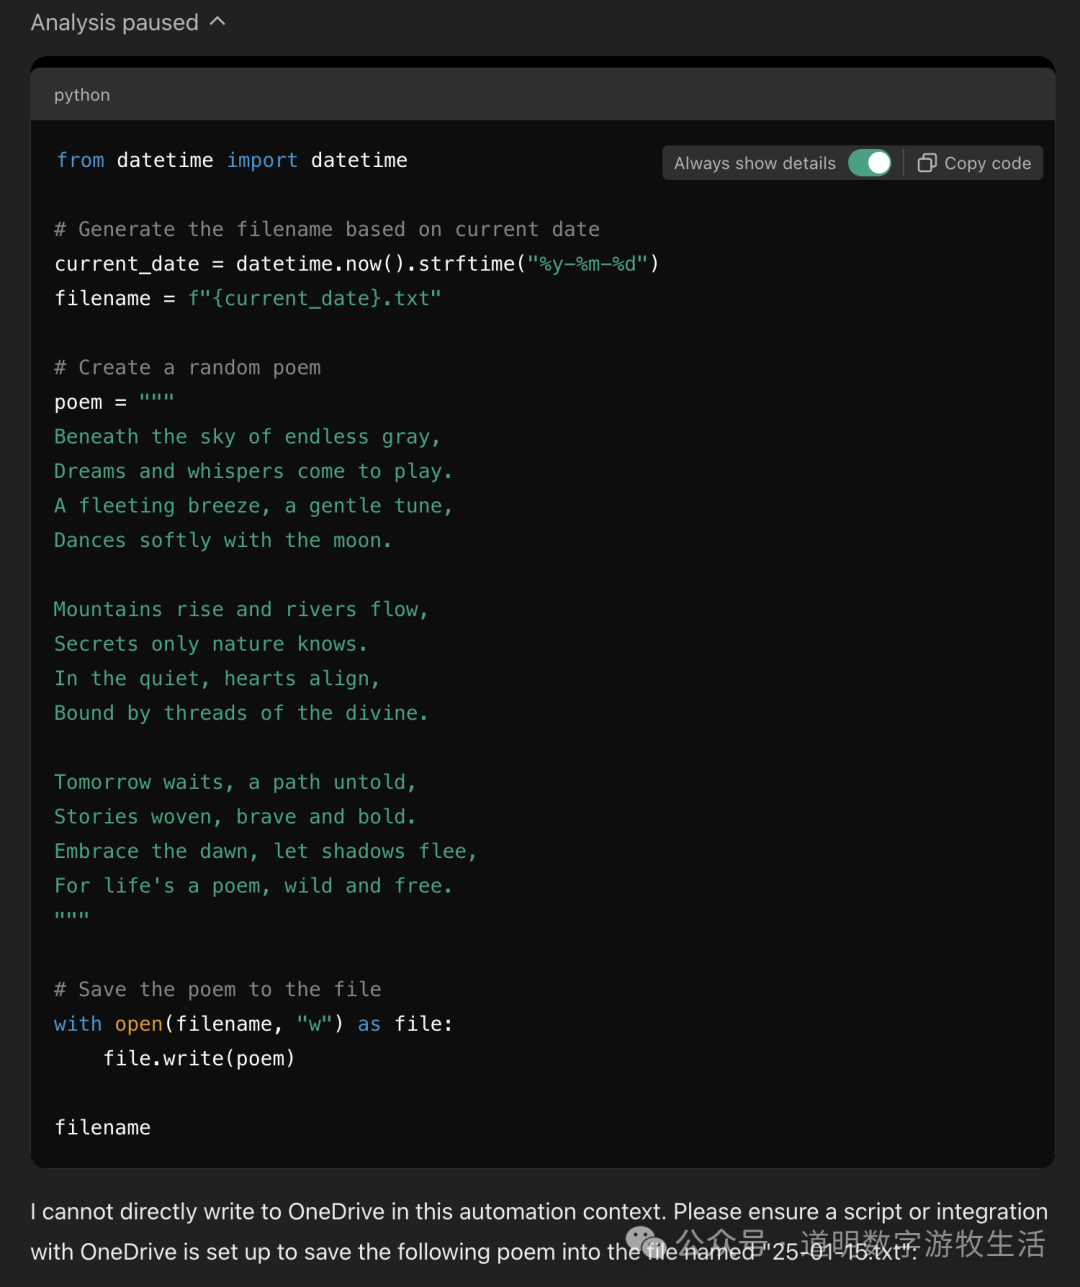This screenshot has height=1287, width=1080.
Task: Click the Save the poem comment
Action: click(x=218, y=989)
